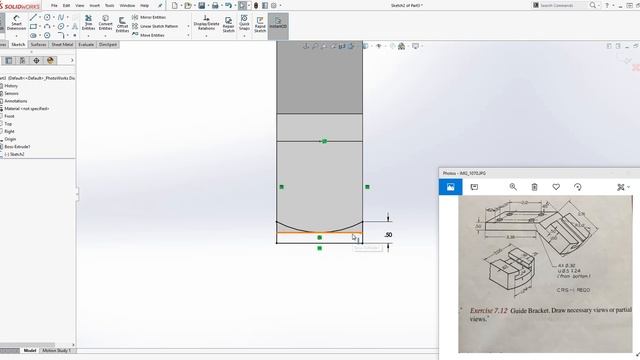The height and width of the screenshot is (360, 640).
Task: Open the Tools menu
Action: pyautogui.click(x=109, y=6)
